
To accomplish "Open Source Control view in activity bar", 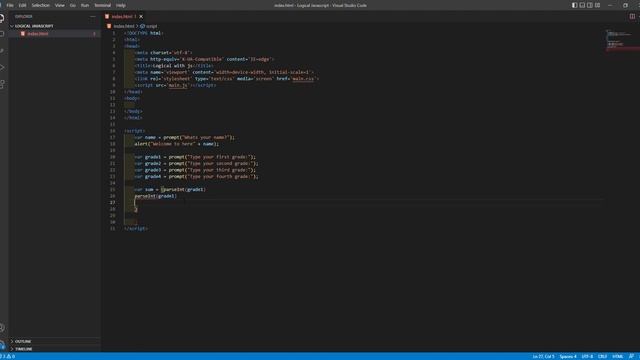I will [x=2, y=51].
